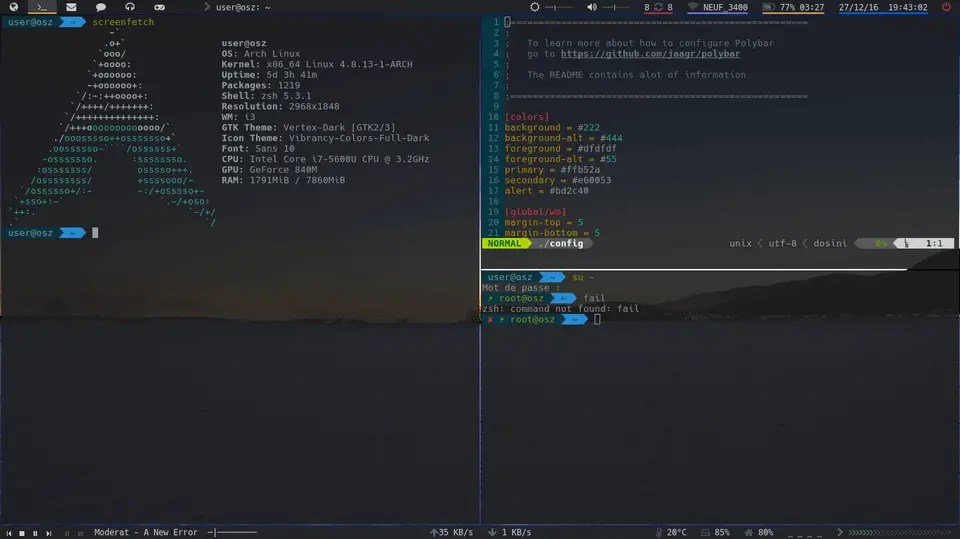Image resolution: width=960 pixels, height=539 pixels.
Task: Click the 80% home usage indicator
Action: pos(759,532)
